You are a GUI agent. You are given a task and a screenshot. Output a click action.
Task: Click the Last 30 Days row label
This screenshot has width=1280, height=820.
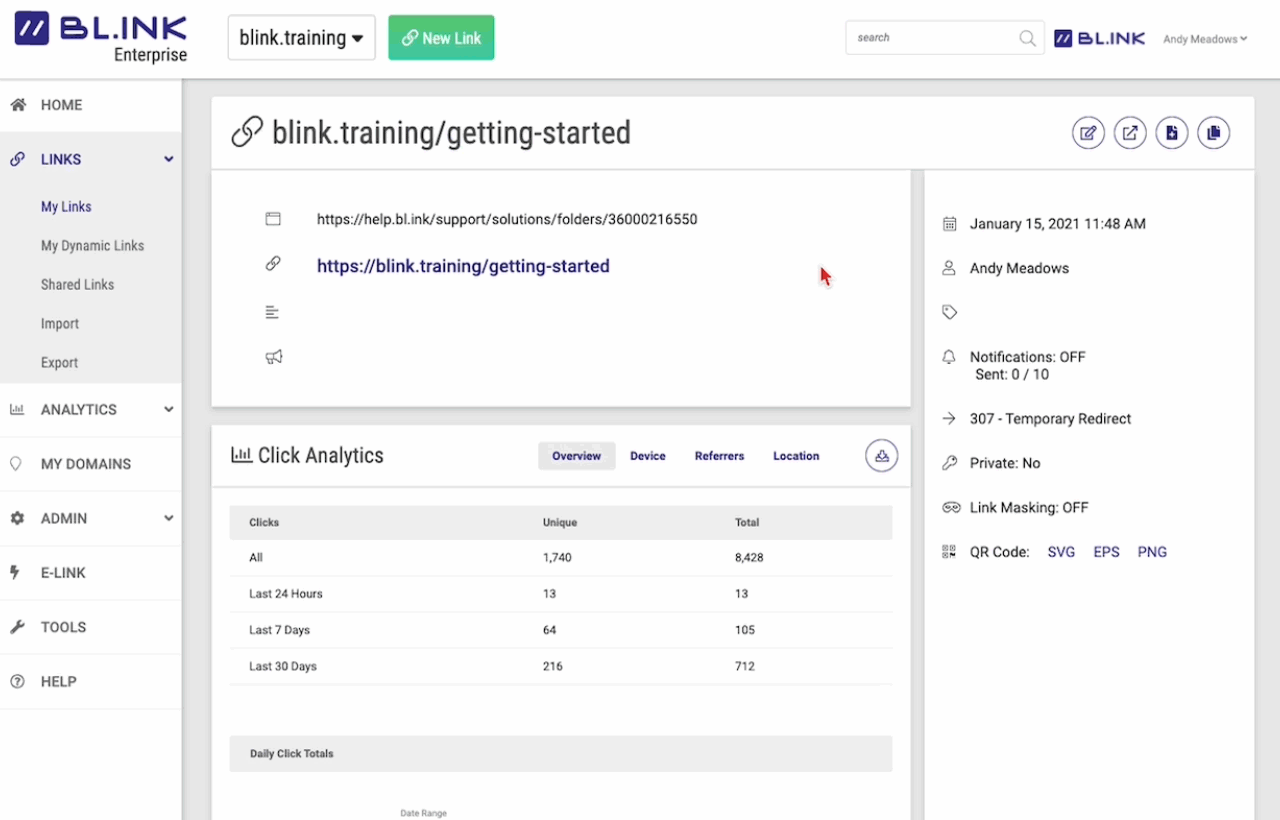pos(283,666)
